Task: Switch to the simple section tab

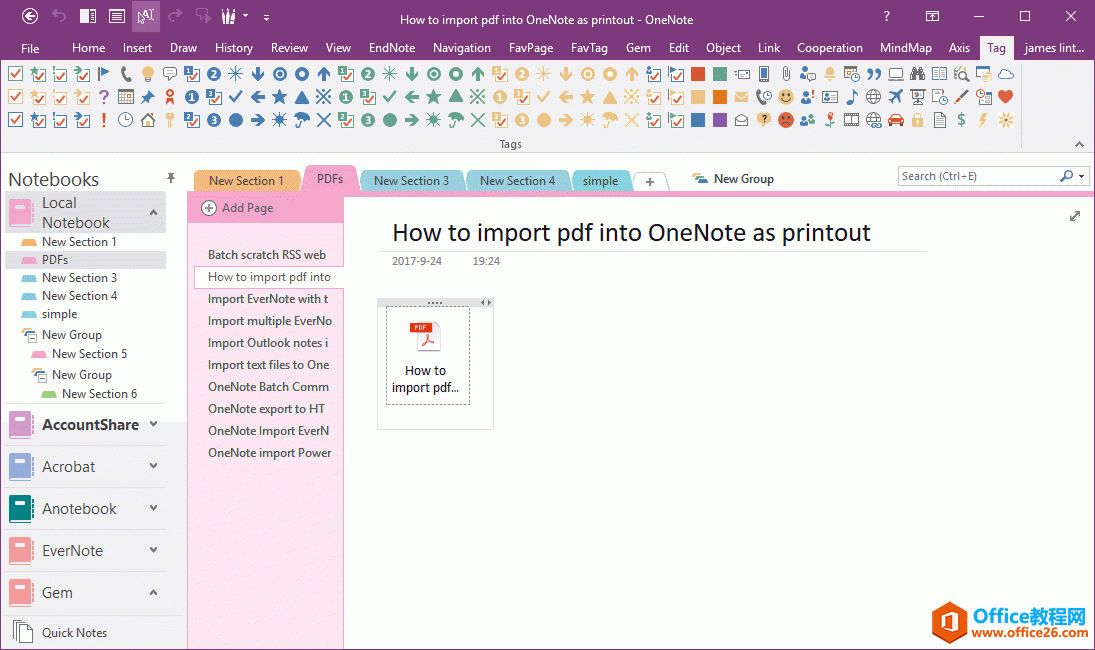Action: 601,180
